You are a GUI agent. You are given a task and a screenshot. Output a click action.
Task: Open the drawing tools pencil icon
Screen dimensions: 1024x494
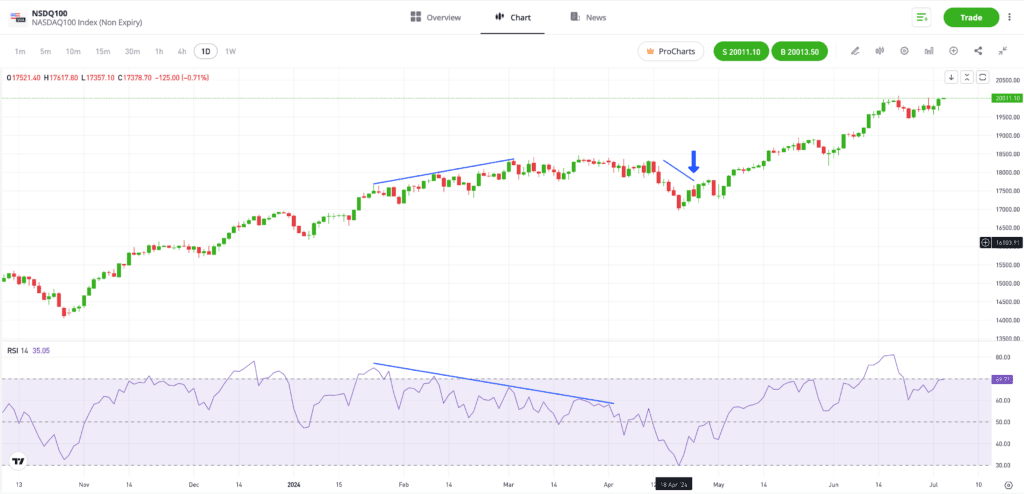pos(855,51)
